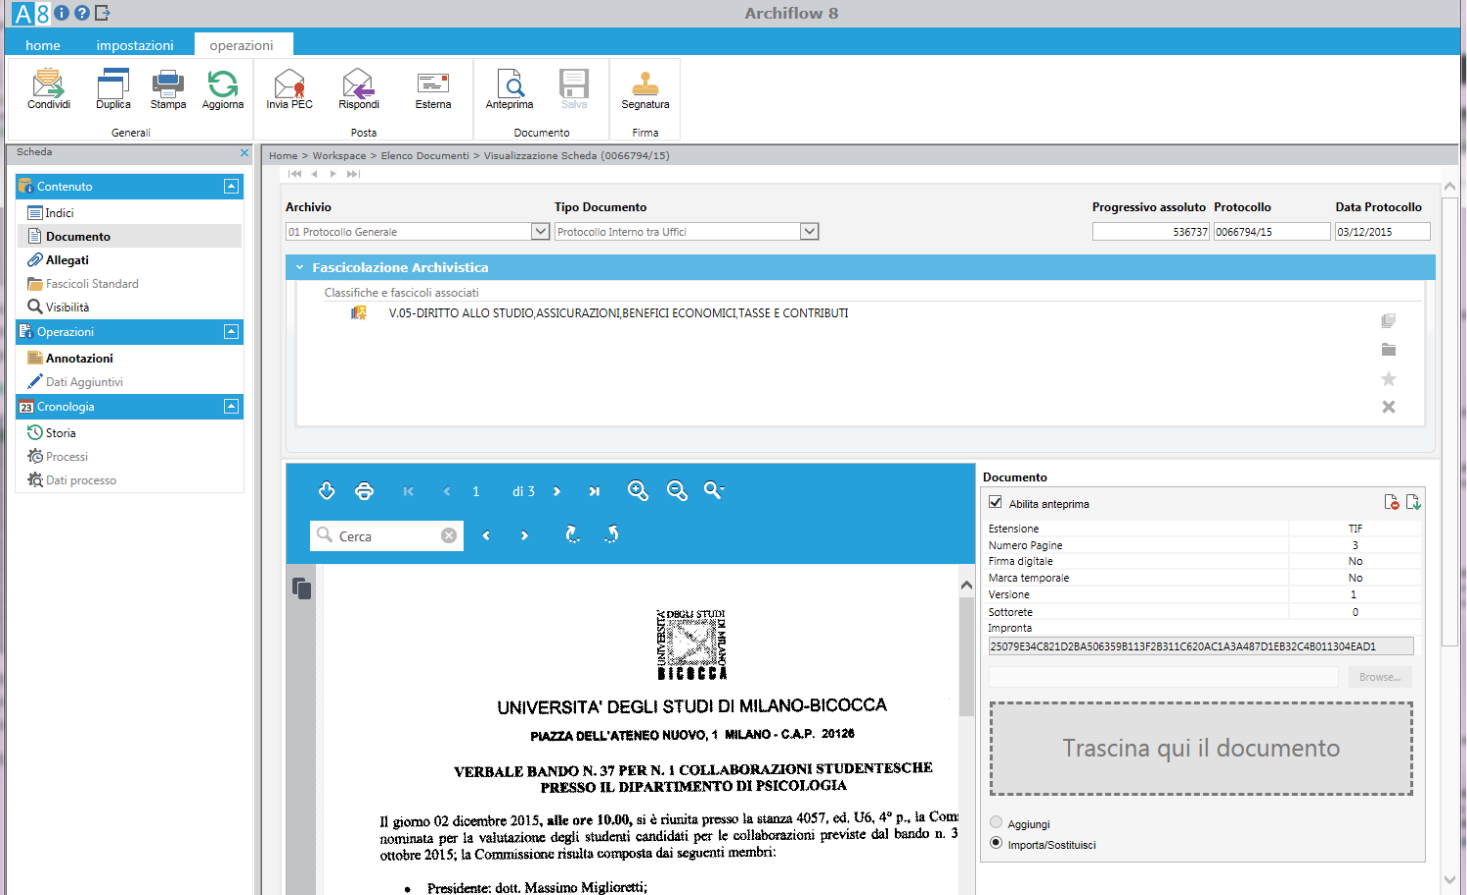This screenshot has height=895, width=1467.
Task: Click the Browse... button
Action: [1379, 677]
